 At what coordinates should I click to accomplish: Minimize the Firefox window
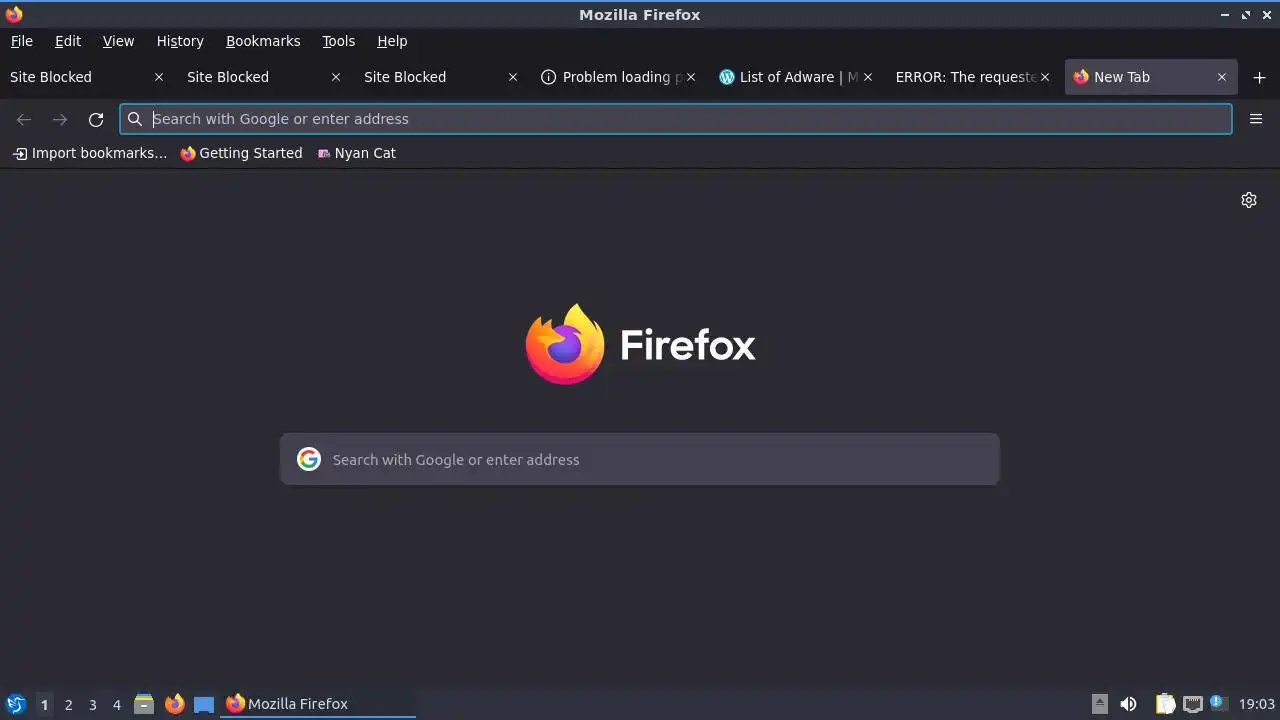1225,15
